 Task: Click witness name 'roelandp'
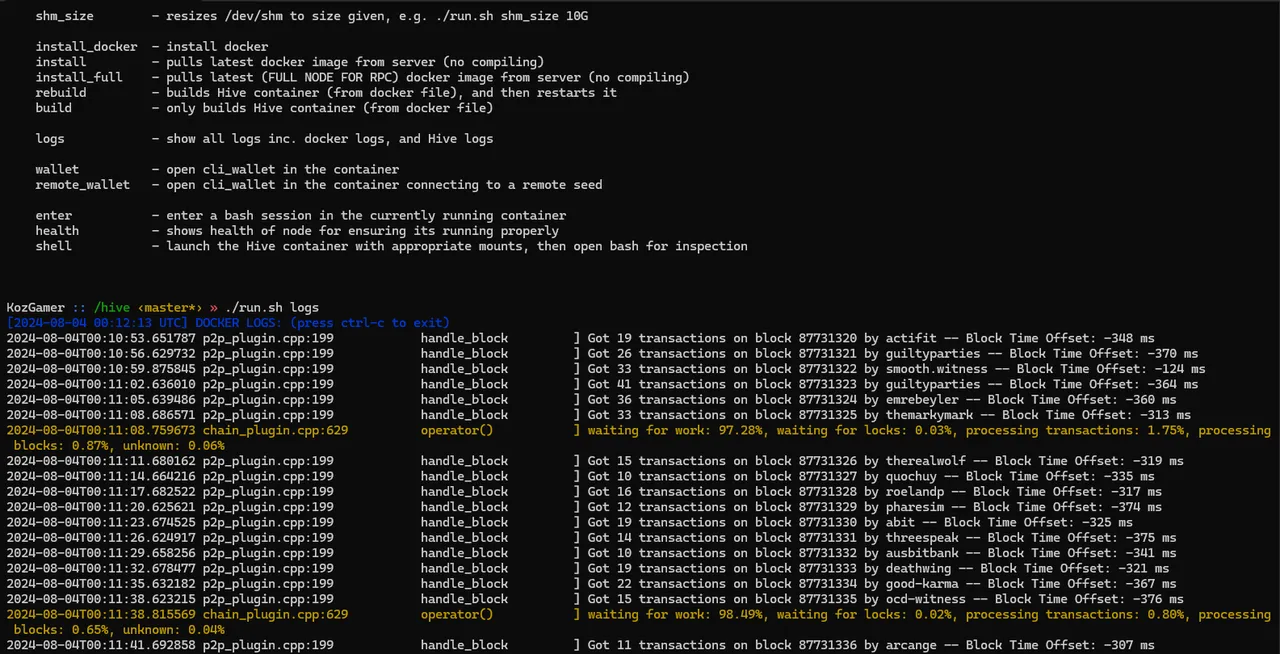(x=916, y=492)
